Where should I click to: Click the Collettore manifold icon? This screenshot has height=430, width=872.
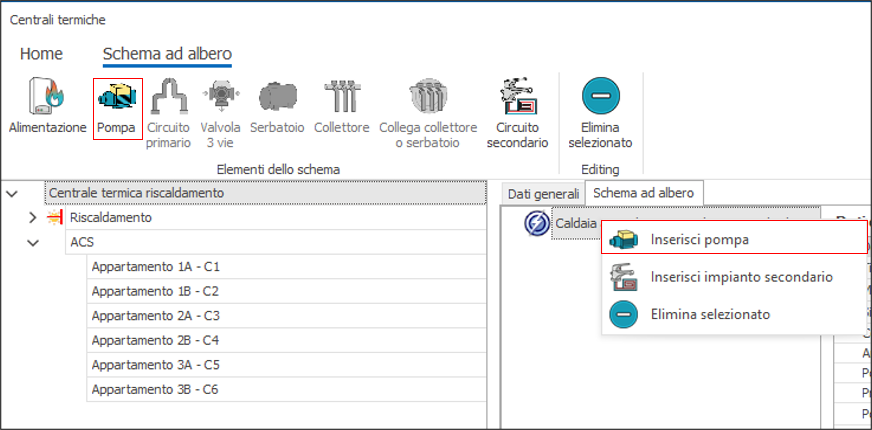(x=341, y=99)
